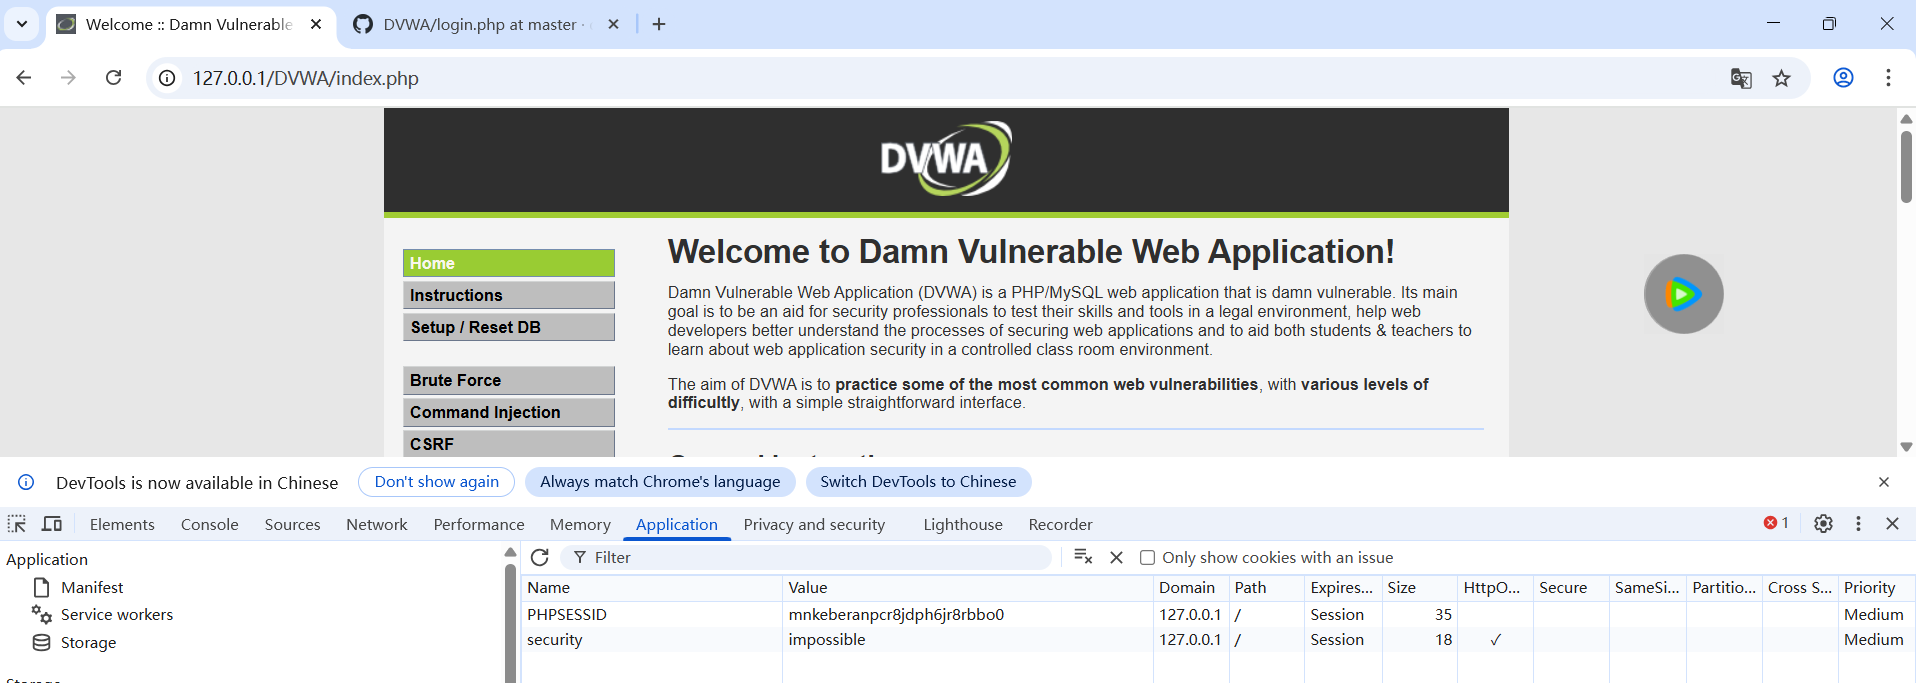
Task: Refresh the cookies table
Action: 540,557
